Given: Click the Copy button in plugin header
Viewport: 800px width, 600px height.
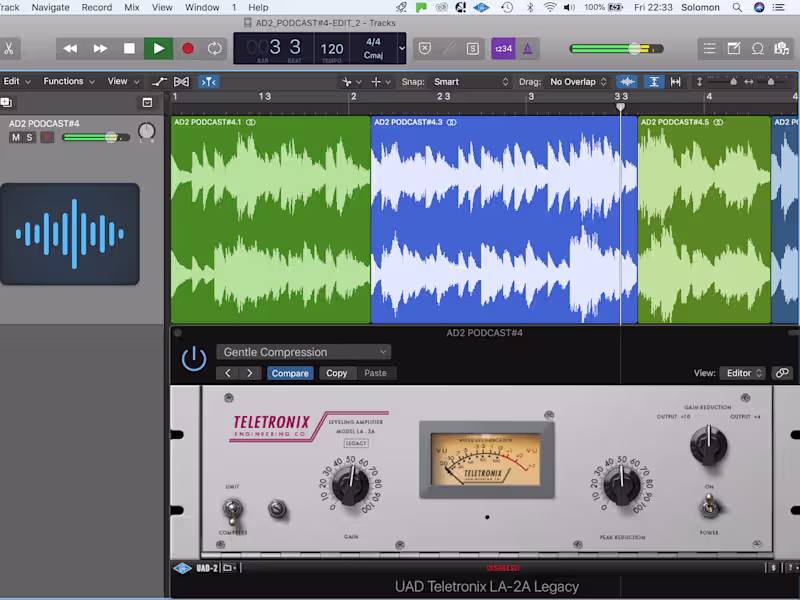Looking at the screenshot, I should click(x=337, y=373).
